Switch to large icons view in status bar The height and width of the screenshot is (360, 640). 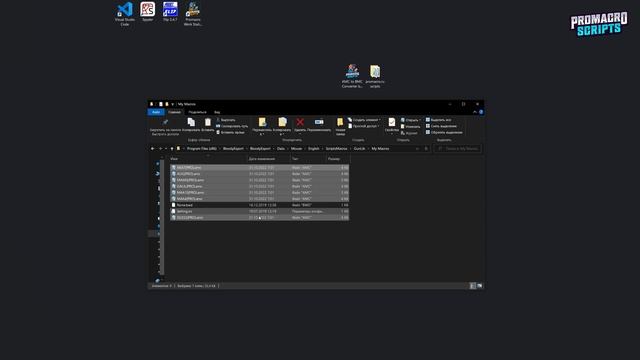pyautogui.click(x=480, y=286)
